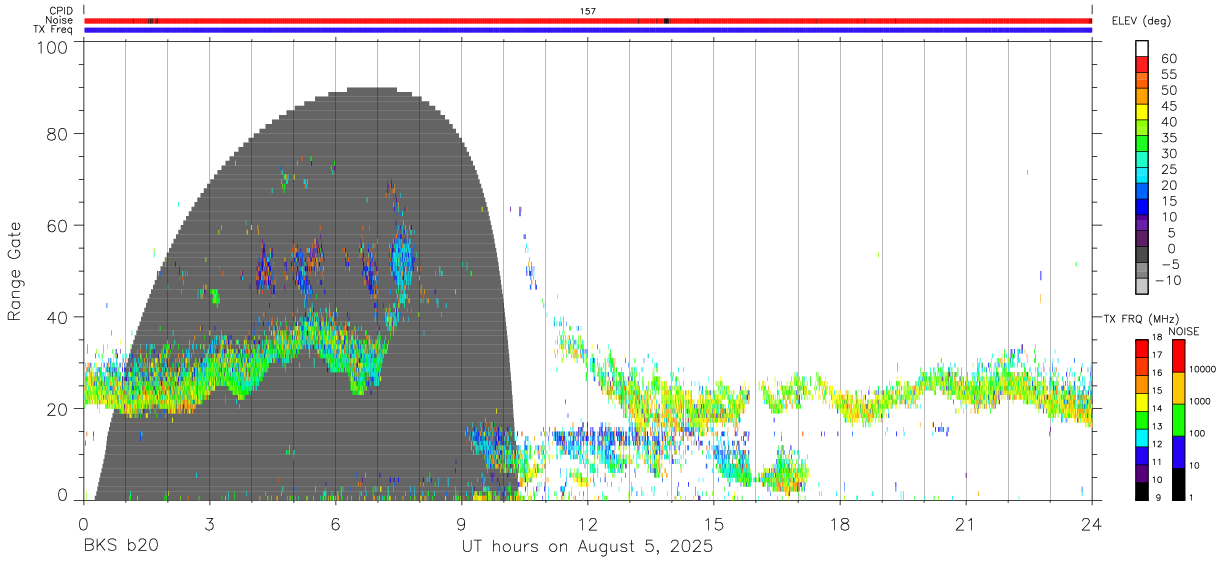1228x567 pixels.
Task: Click the CPID value "157"
Action: tap(588, 11)
